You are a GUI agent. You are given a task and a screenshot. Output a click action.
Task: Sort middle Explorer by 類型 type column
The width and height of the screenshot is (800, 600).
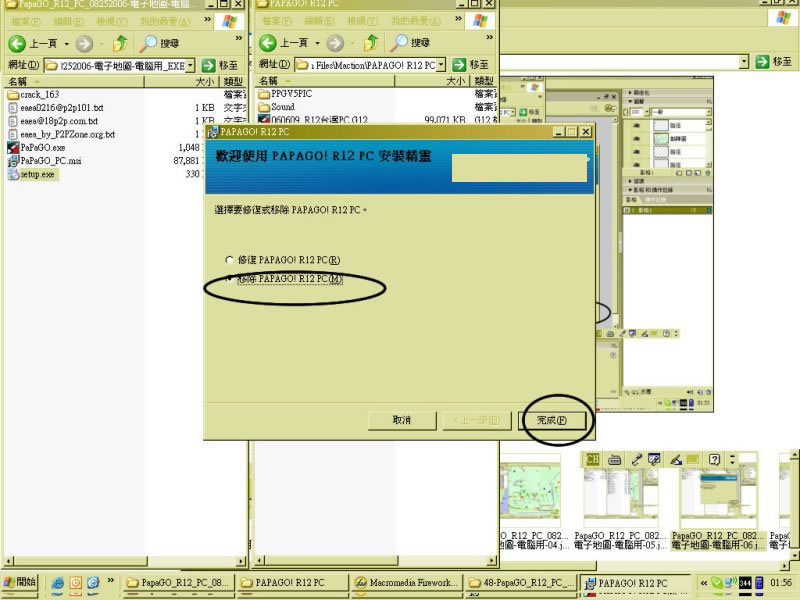484,81
